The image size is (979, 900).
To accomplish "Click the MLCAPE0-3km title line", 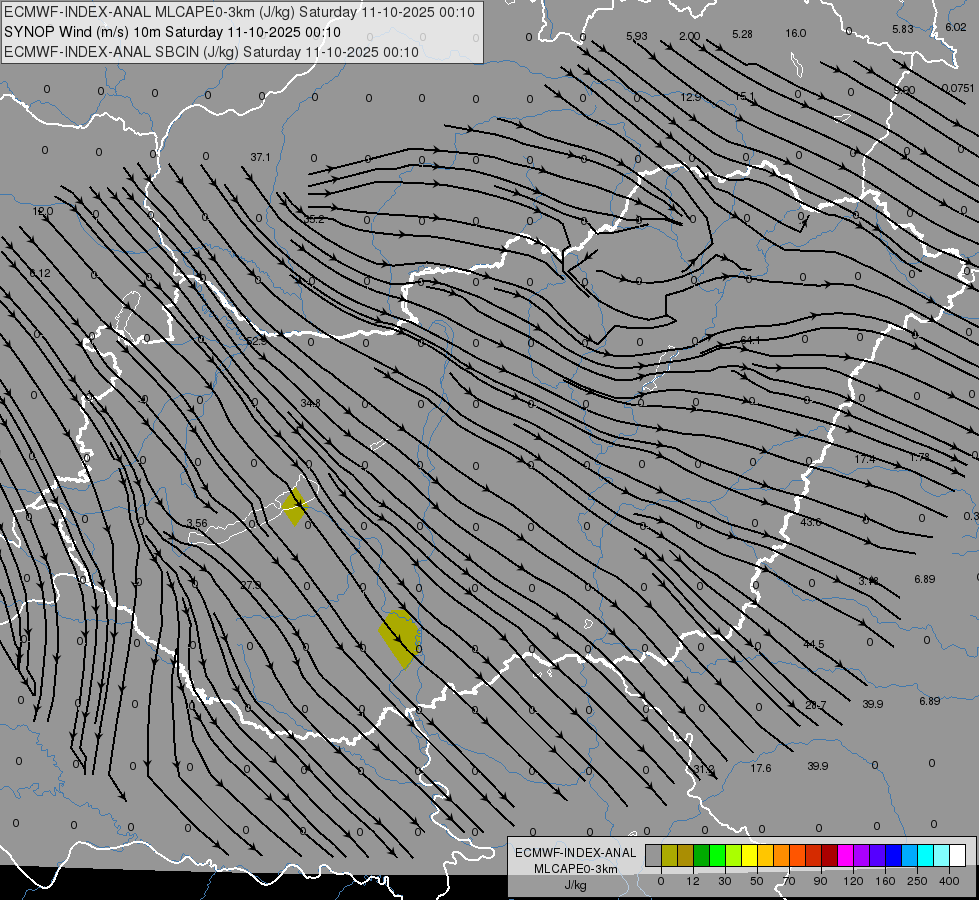I will coord(239,12).
